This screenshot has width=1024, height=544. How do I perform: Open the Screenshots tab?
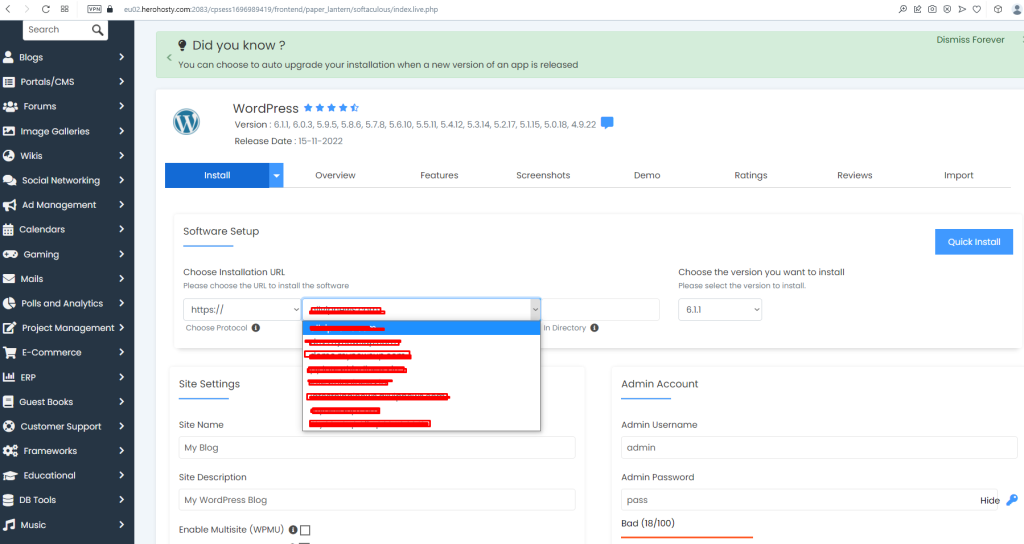(x=543, y=175)
